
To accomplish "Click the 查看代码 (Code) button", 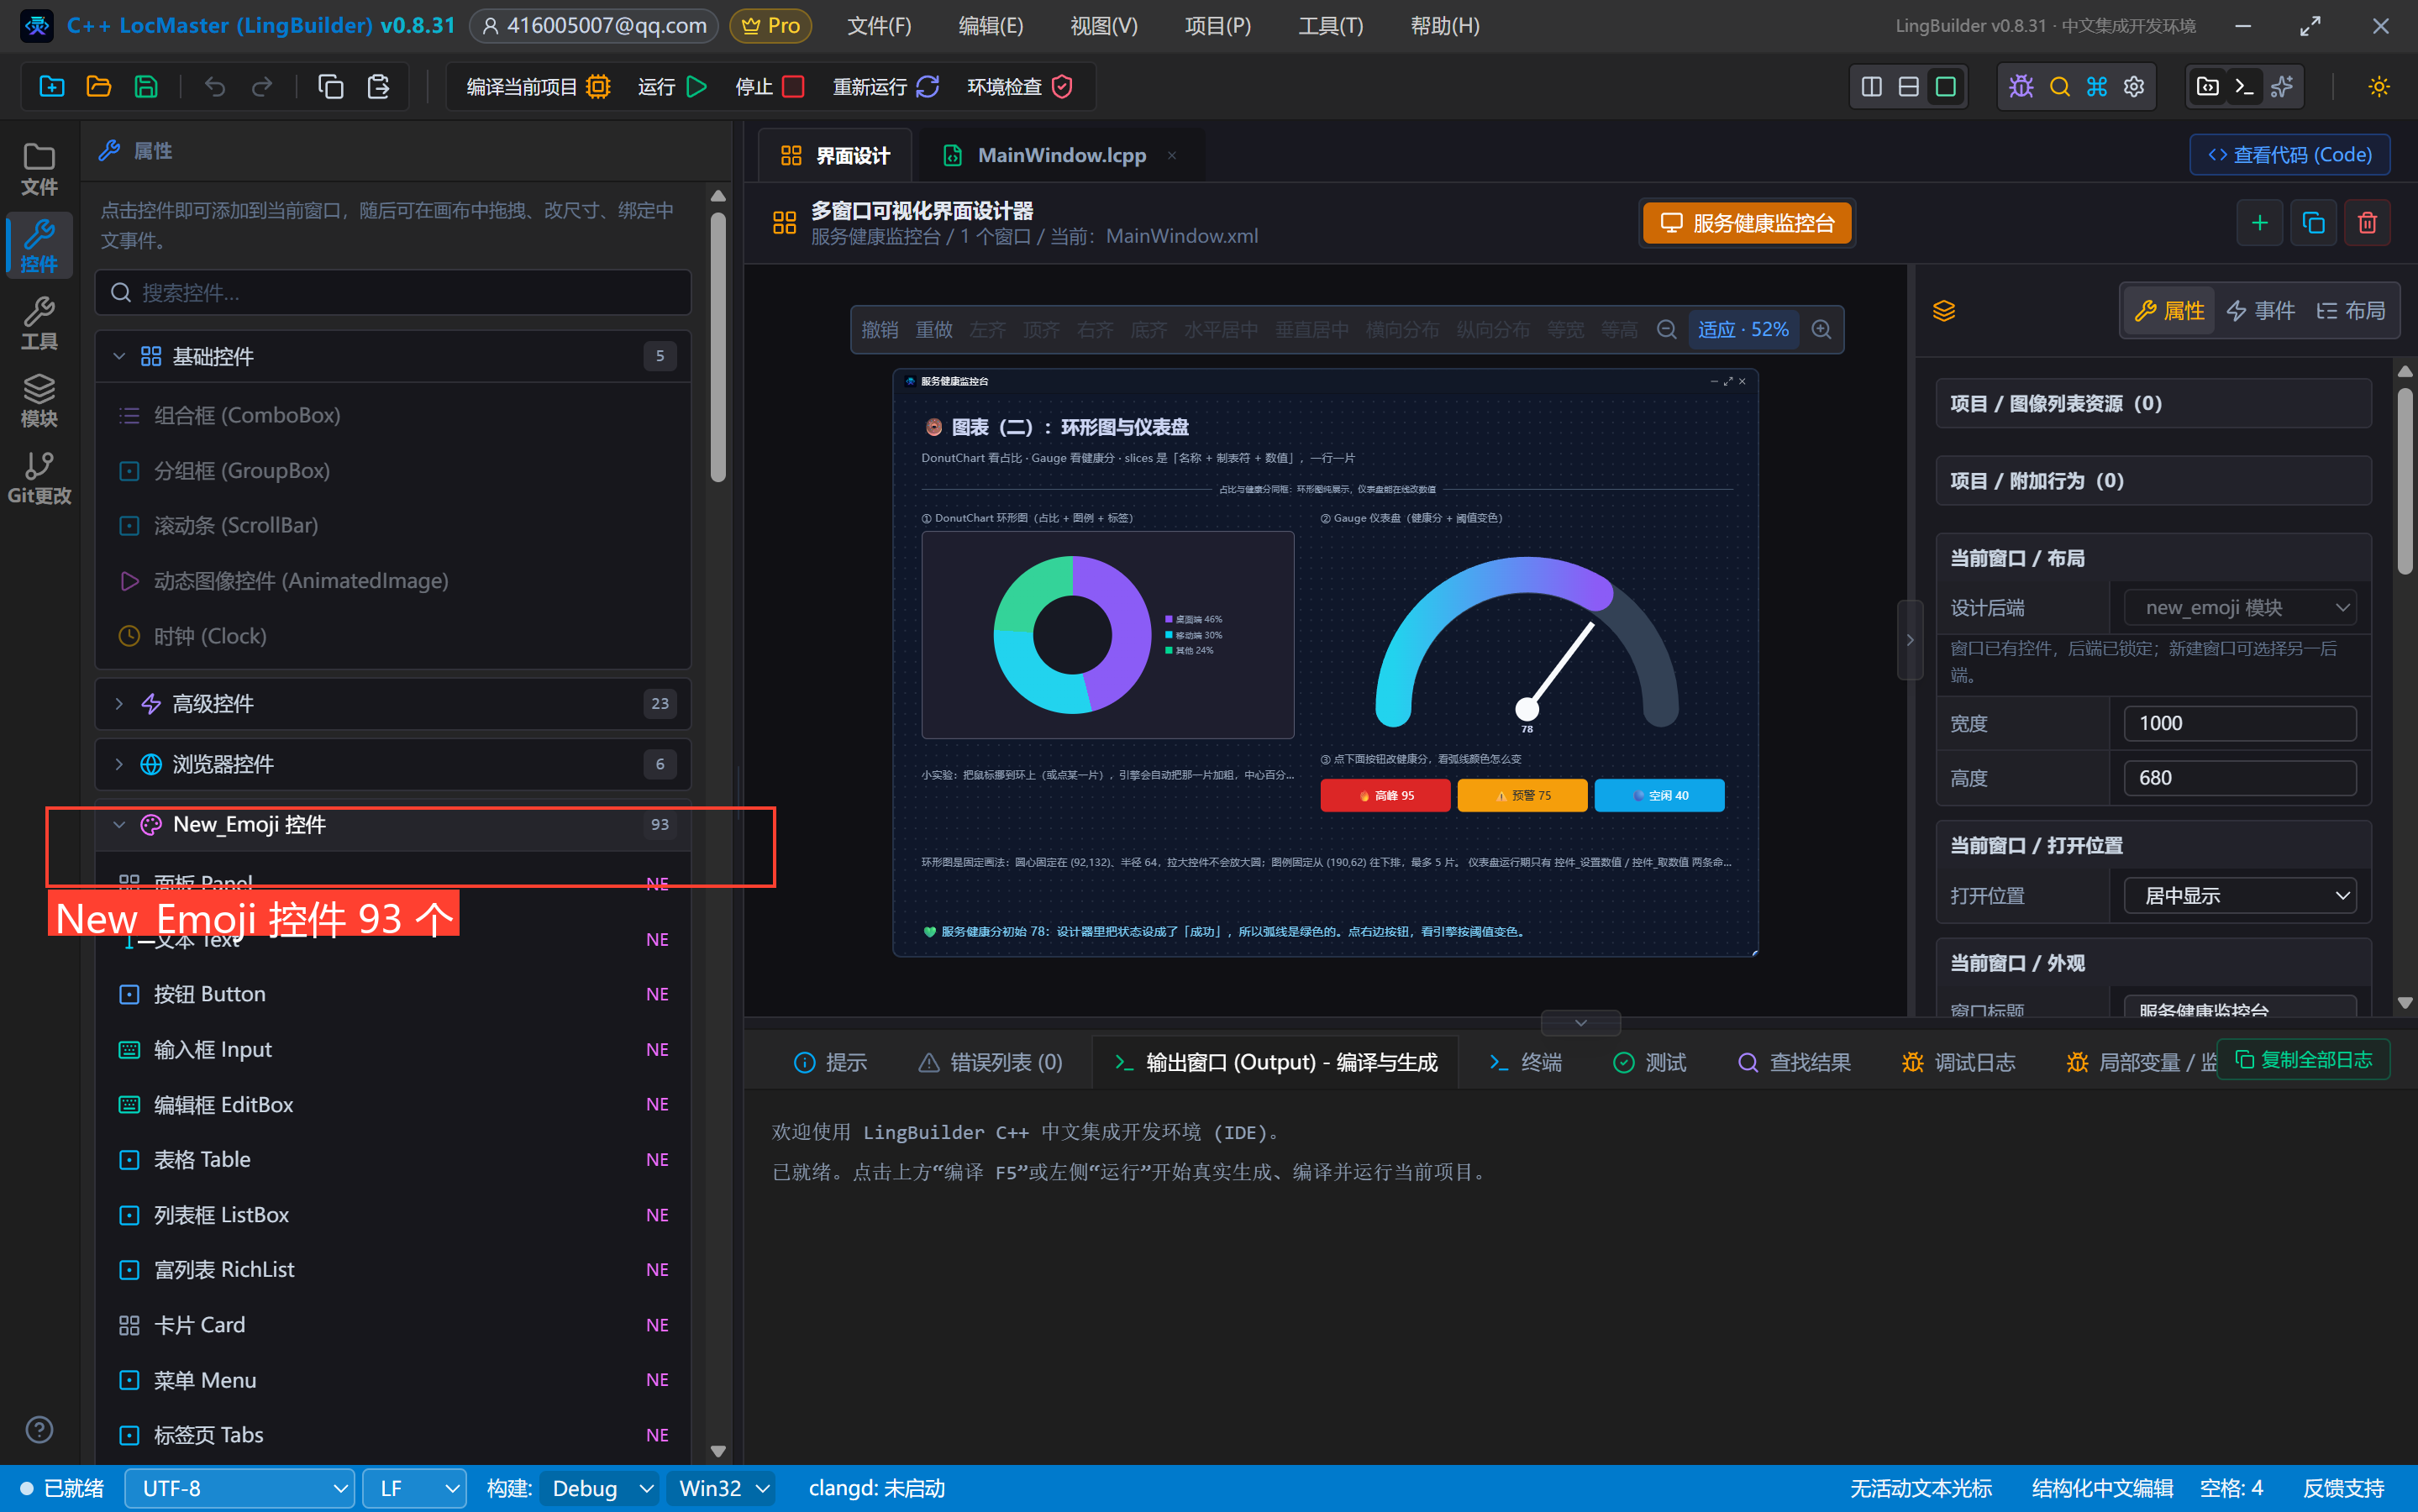I will (2289, 155).
